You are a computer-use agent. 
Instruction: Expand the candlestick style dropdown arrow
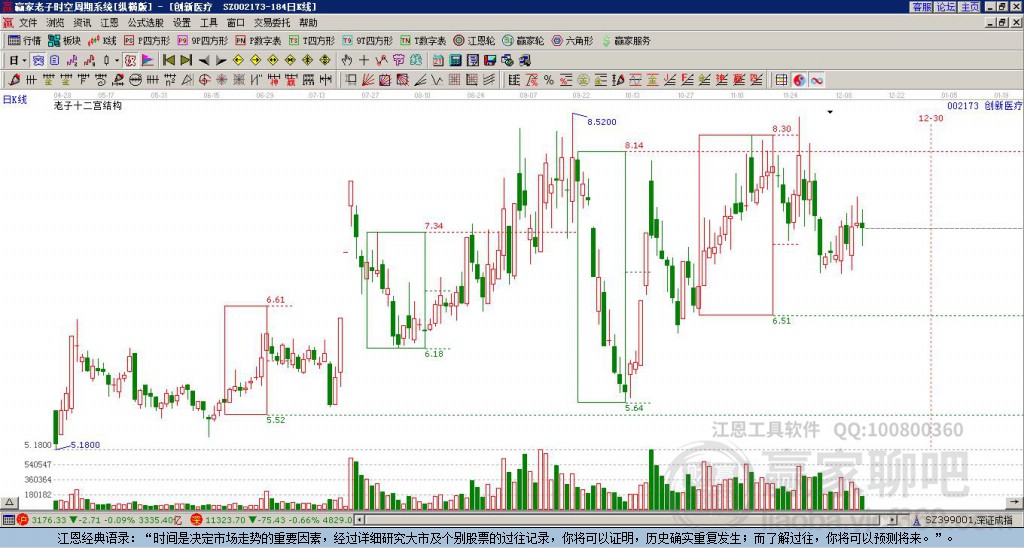tap(117, 61)
